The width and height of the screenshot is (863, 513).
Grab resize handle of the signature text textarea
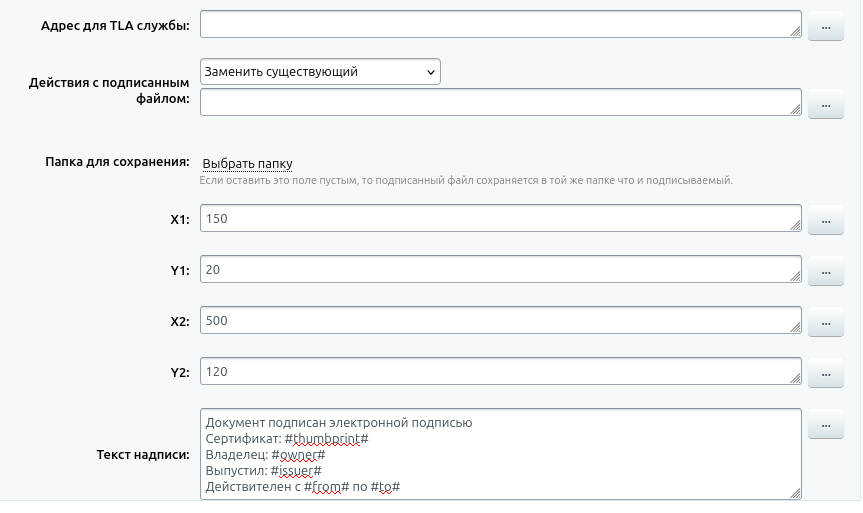[795, 493]
